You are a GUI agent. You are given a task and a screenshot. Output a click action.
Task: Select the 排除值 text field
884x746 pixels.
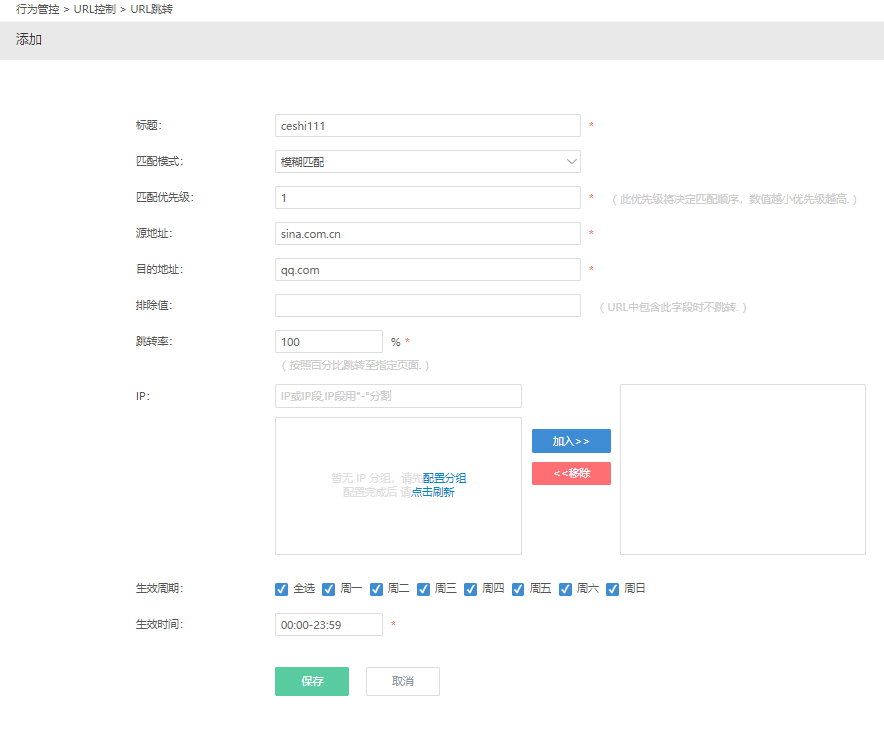pyautogui.click(x=427, y=306)
